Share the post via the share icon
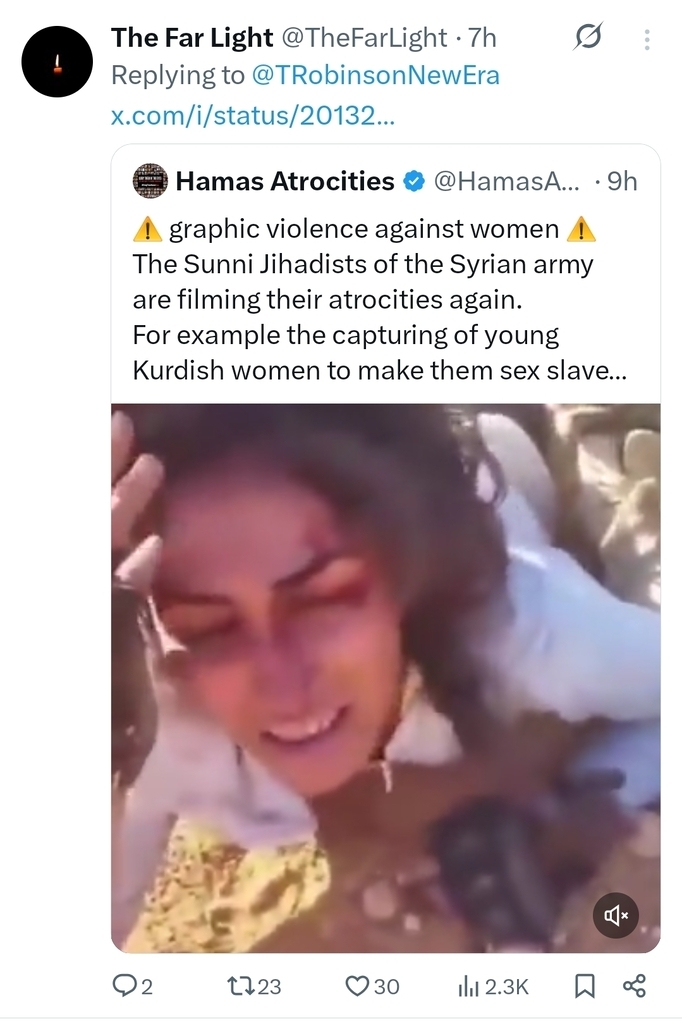Viewport: 682px width, 1024px height. 635,986
